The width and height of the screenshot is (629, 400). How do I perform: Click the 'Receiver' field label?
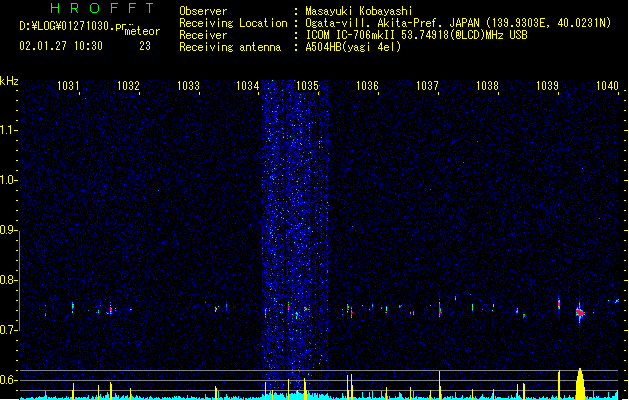click(203, 35)
